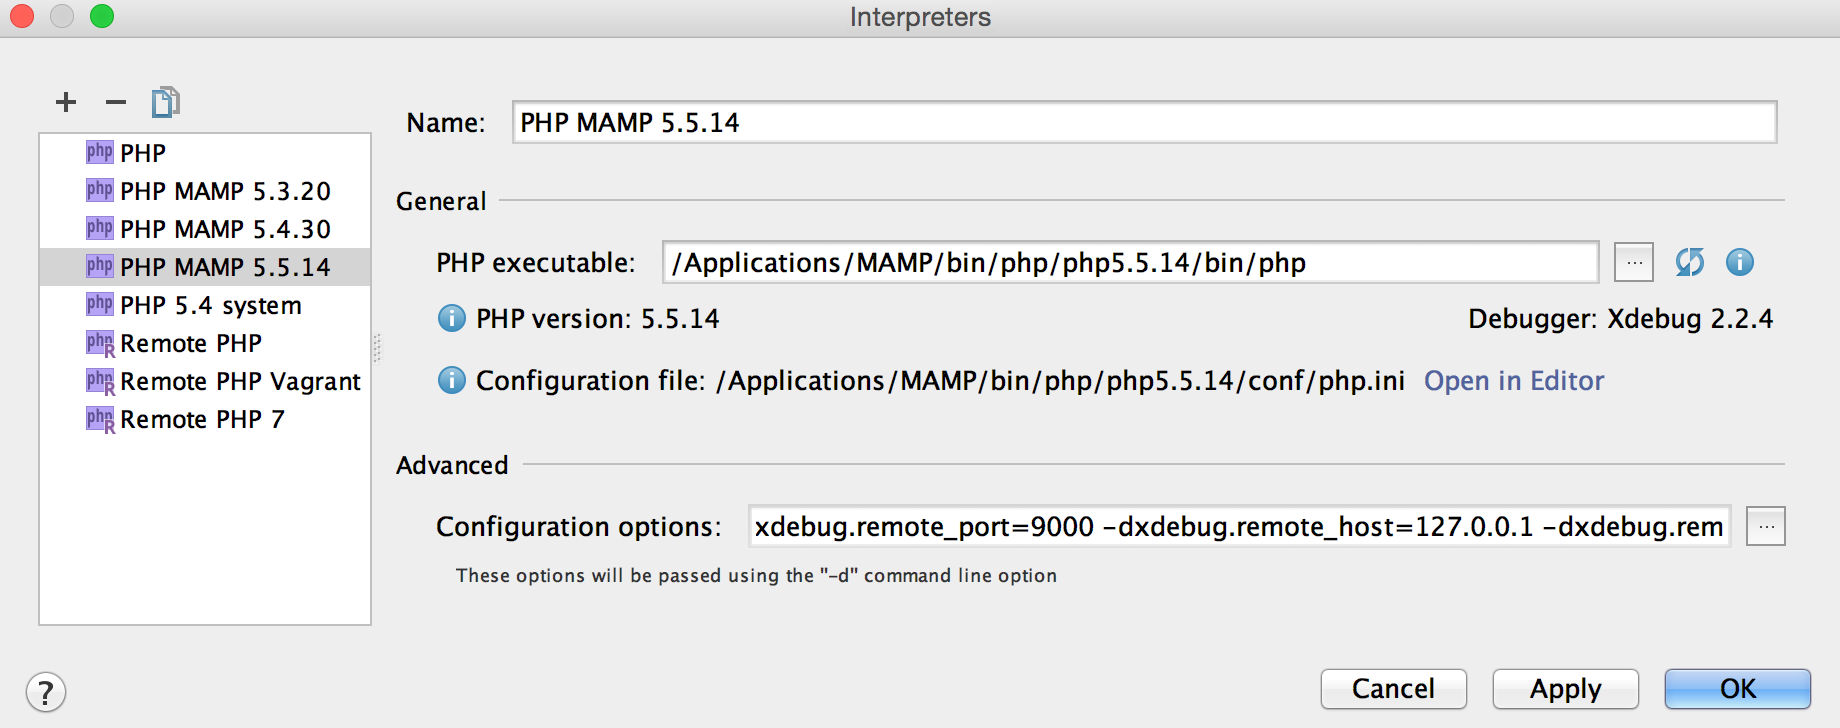
Task: Click the php.ini configuration file path
Action: pos(1060,381)
